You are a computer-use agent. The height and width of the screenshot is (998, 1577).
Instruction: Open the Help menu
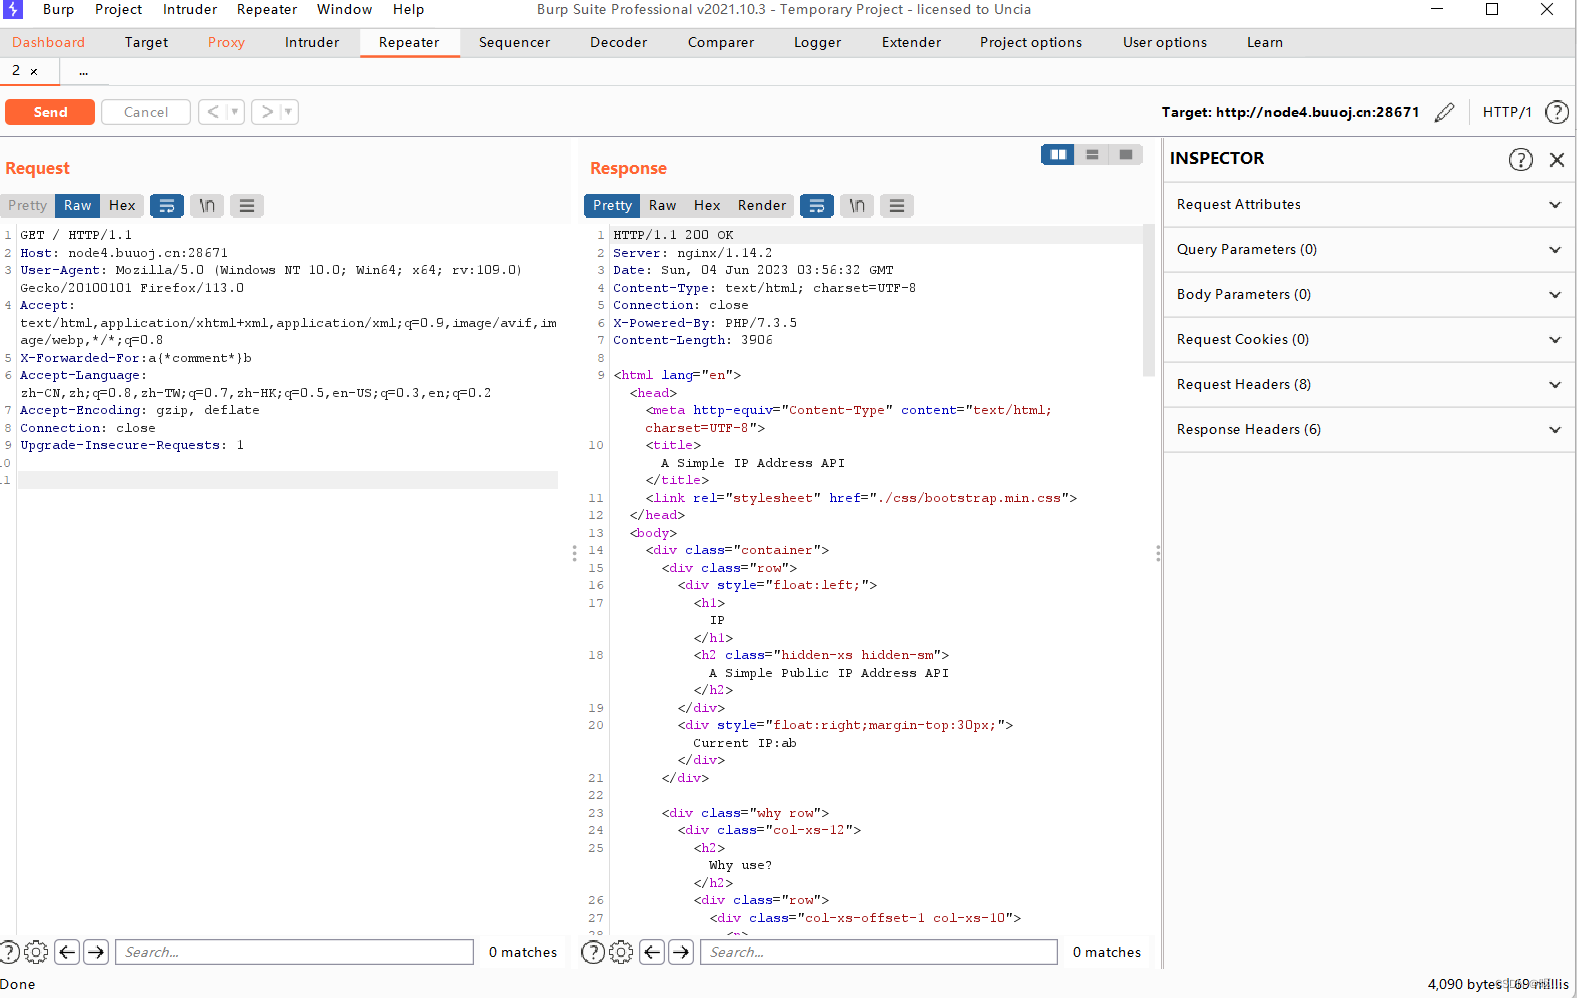click(408, 9)
